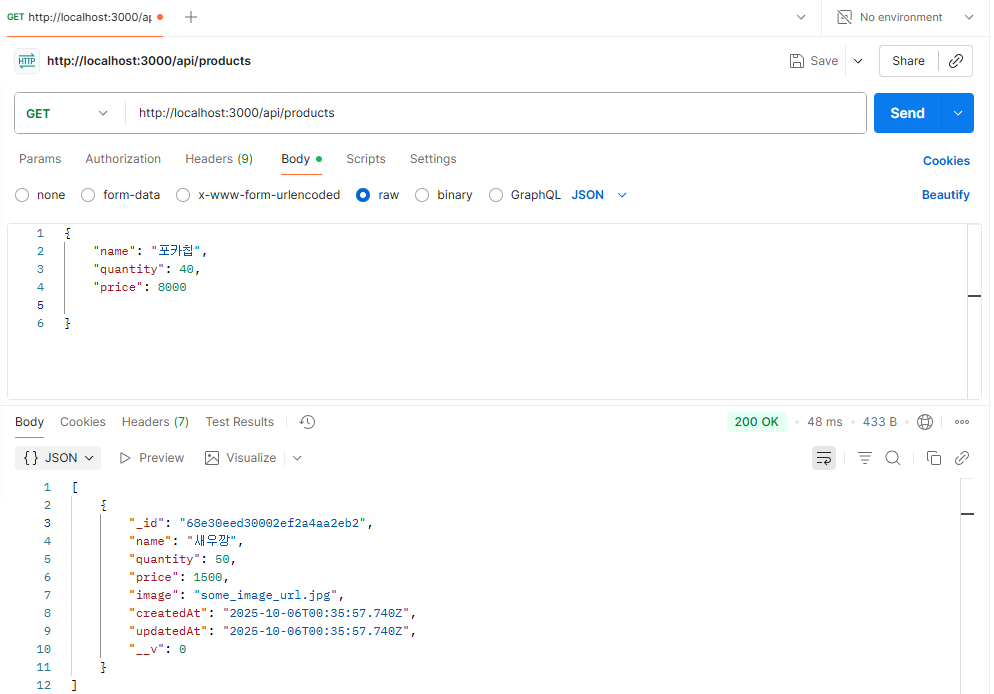Click the Share button
The width and height of the screenshot is (994, 694).
coord(908,61)
